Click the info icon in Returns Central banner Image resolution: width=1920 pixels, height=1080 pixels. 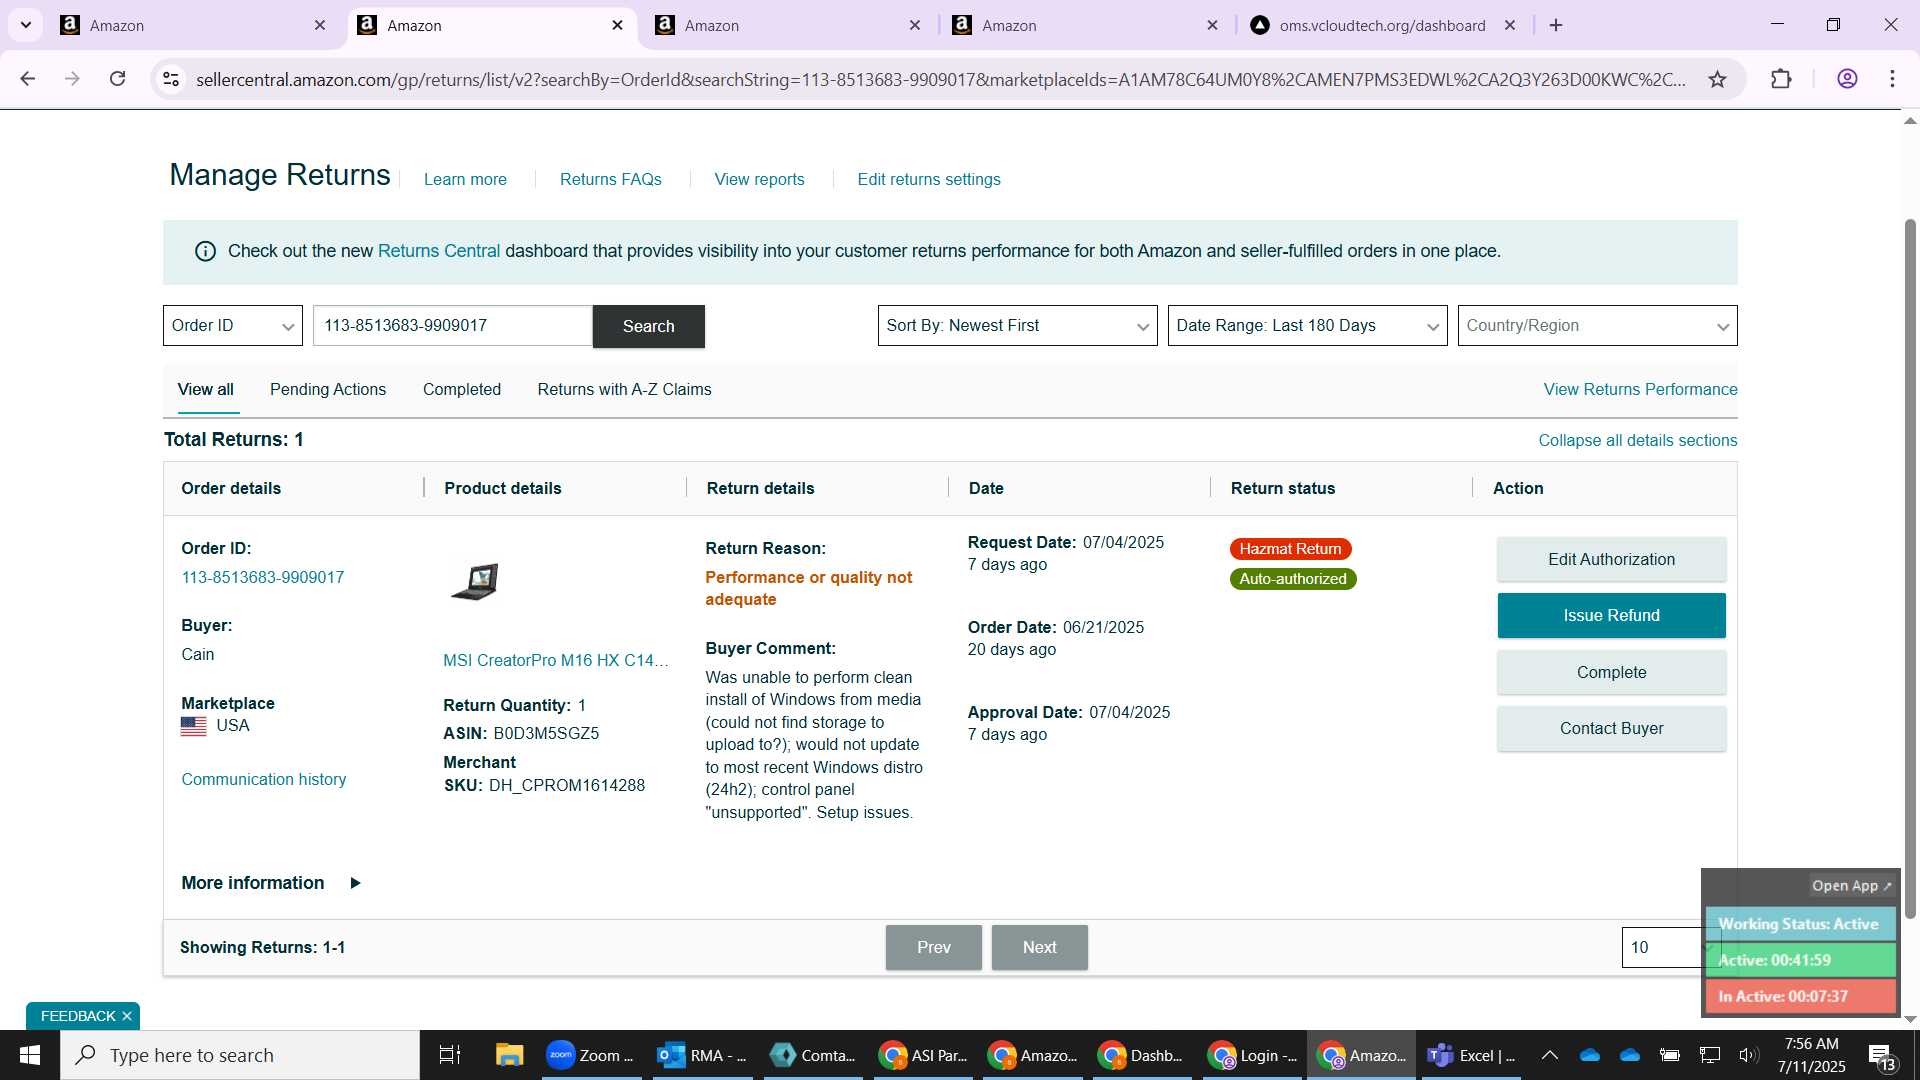pyautogui.click(x=205, y=251)
